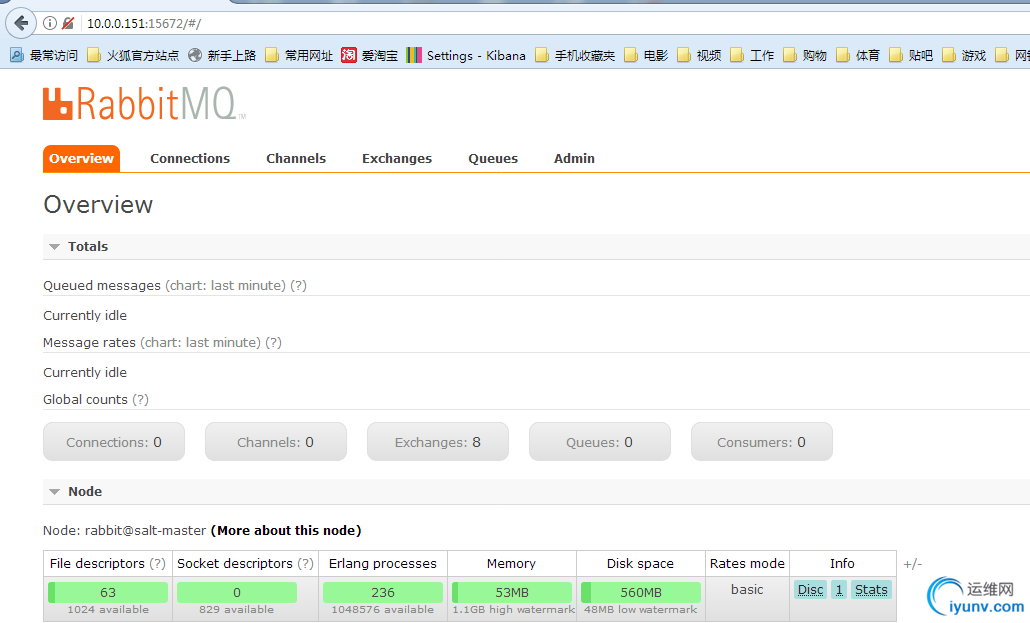Open the 最常访问 bookmark icon
Screen dimensions: 1030x623
pos(17,55)
